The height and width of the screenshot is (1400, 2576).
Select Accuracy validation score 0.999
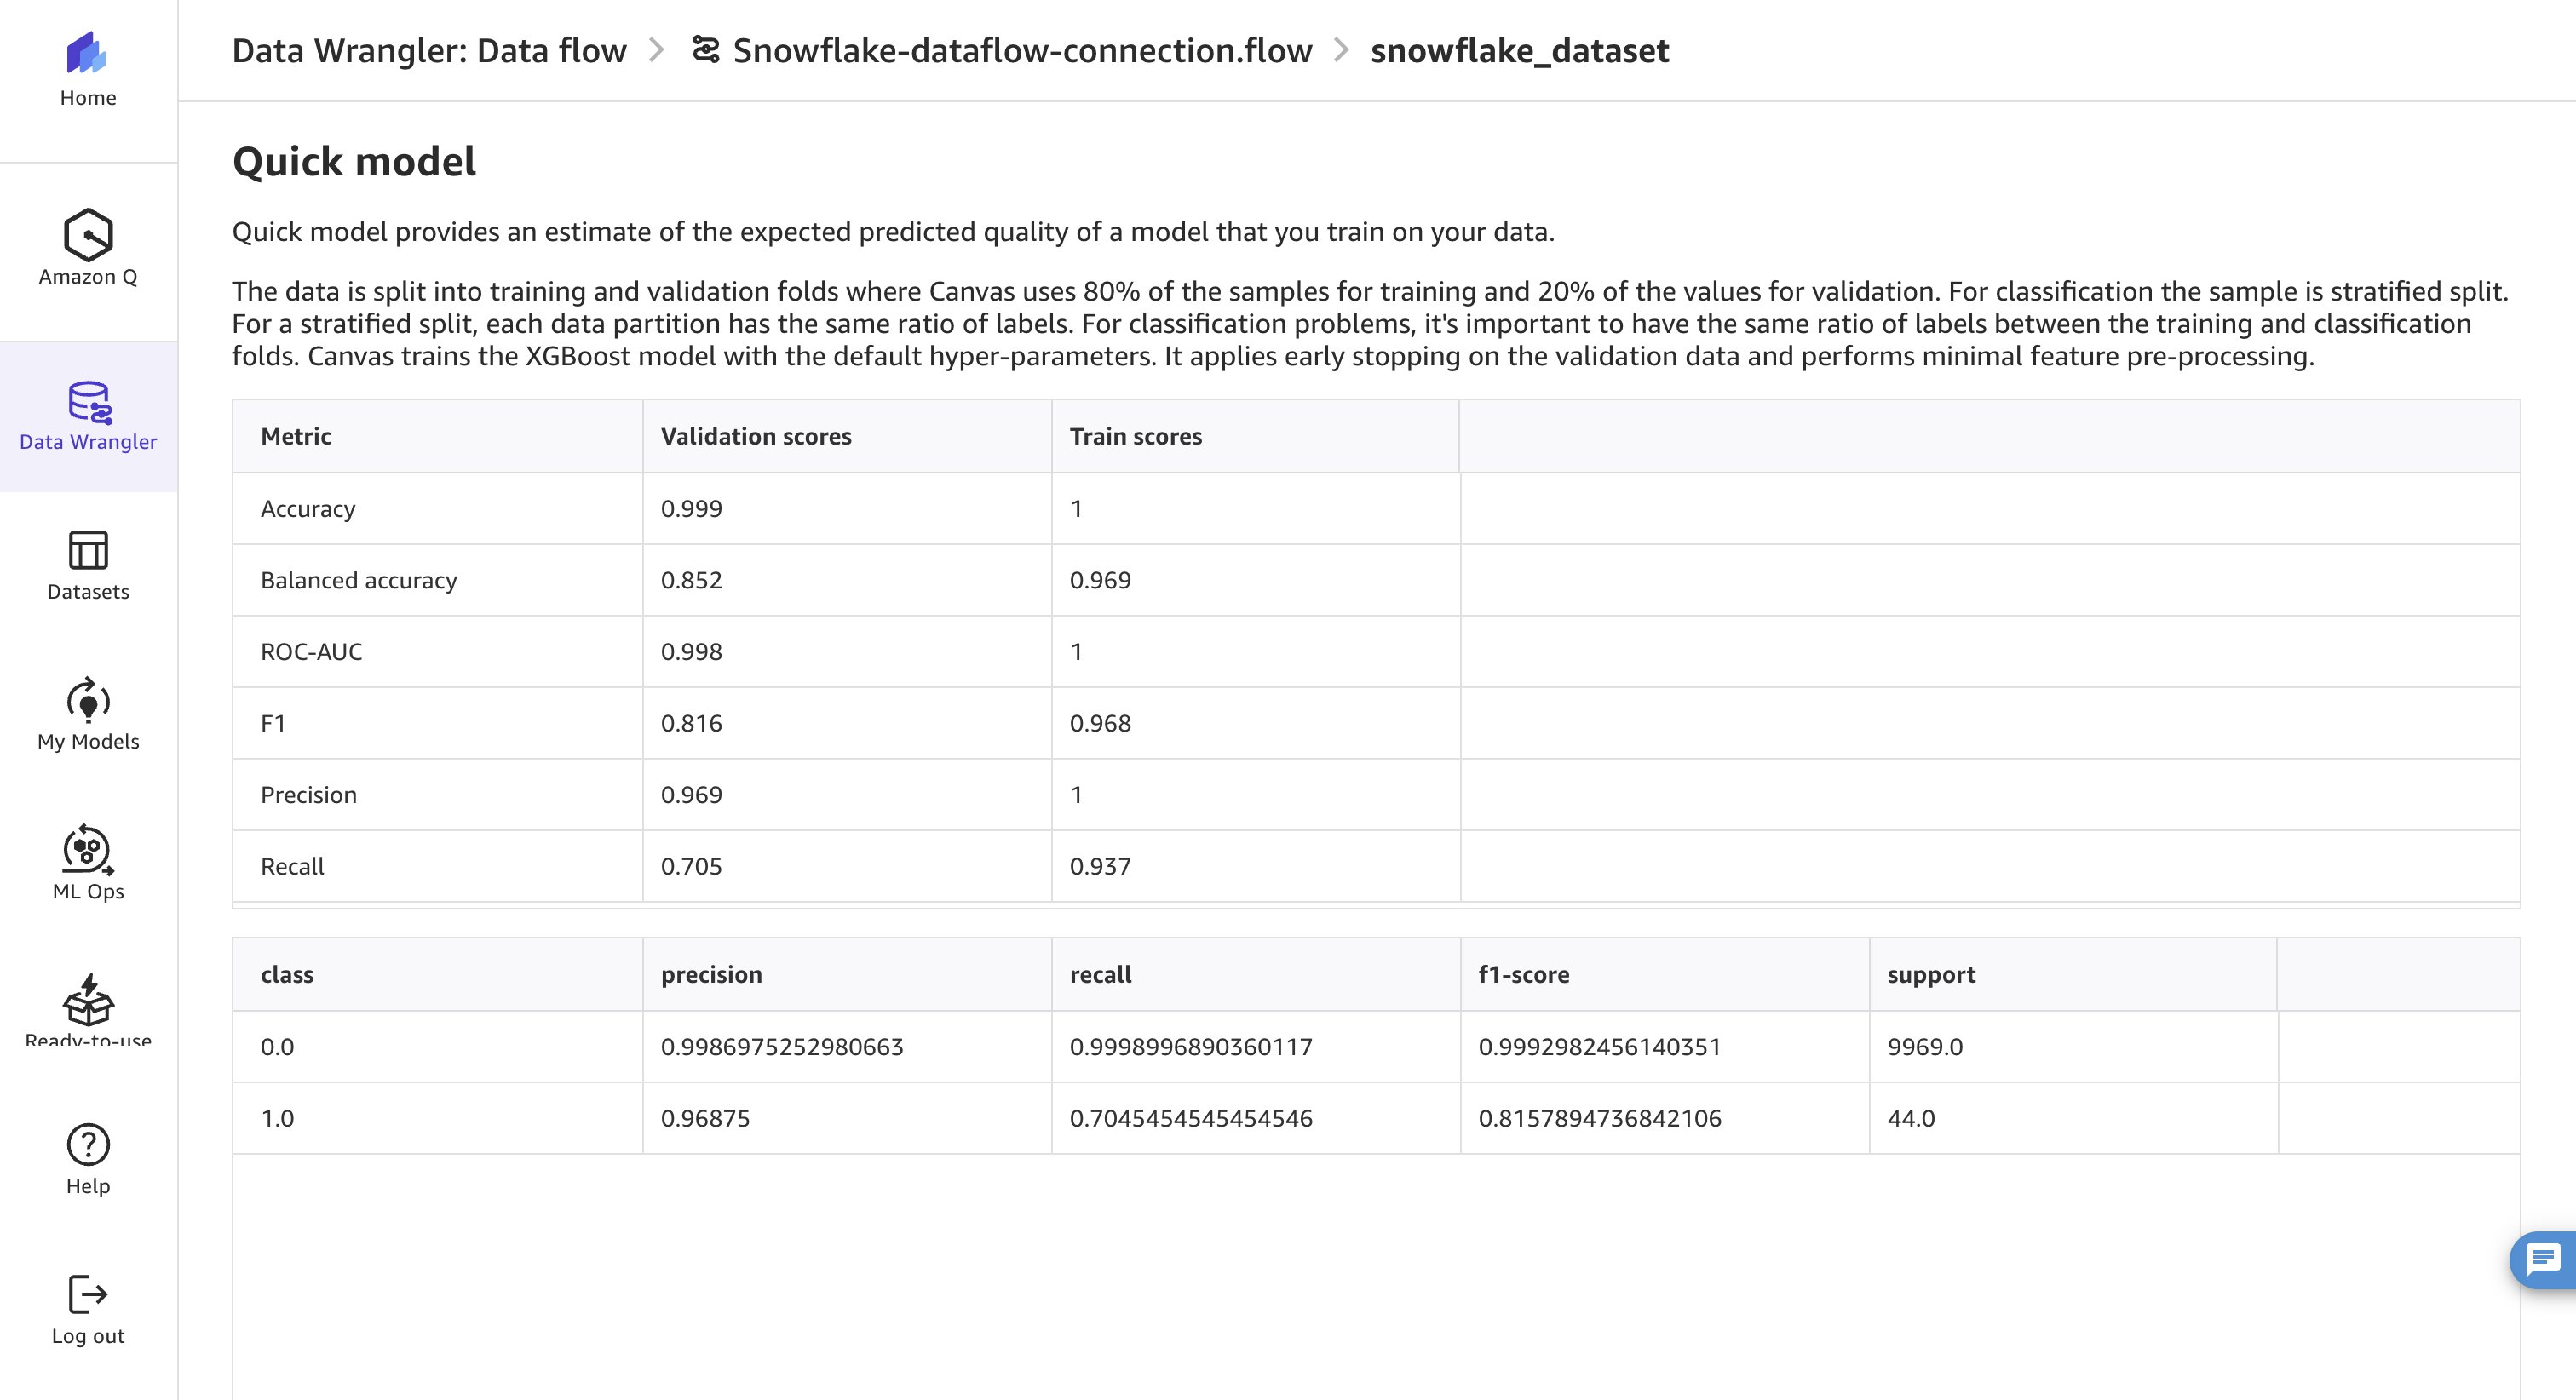[x=691, y=508]
